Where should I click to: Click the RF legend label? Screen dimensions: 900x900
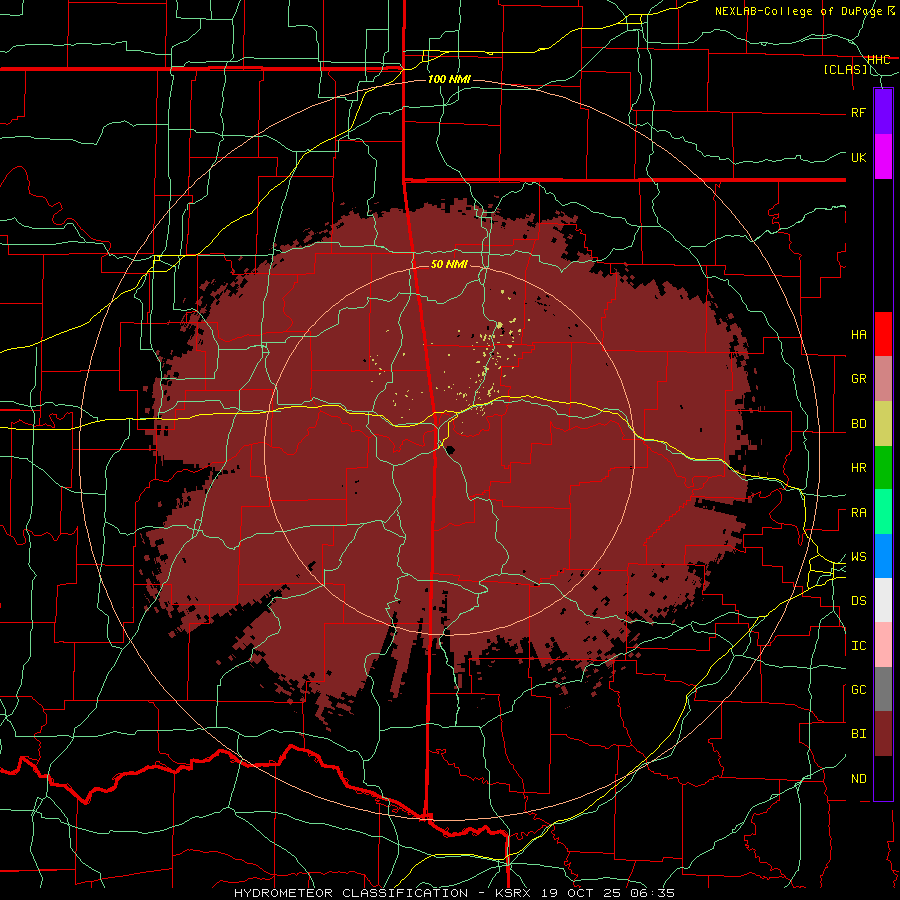coord(858,112)
